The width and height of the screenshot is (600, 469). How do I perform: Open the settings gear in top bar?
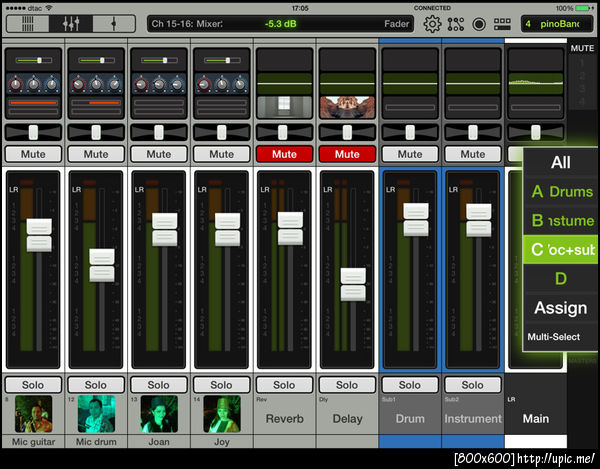pyautogui.click(x=432, y=23)
